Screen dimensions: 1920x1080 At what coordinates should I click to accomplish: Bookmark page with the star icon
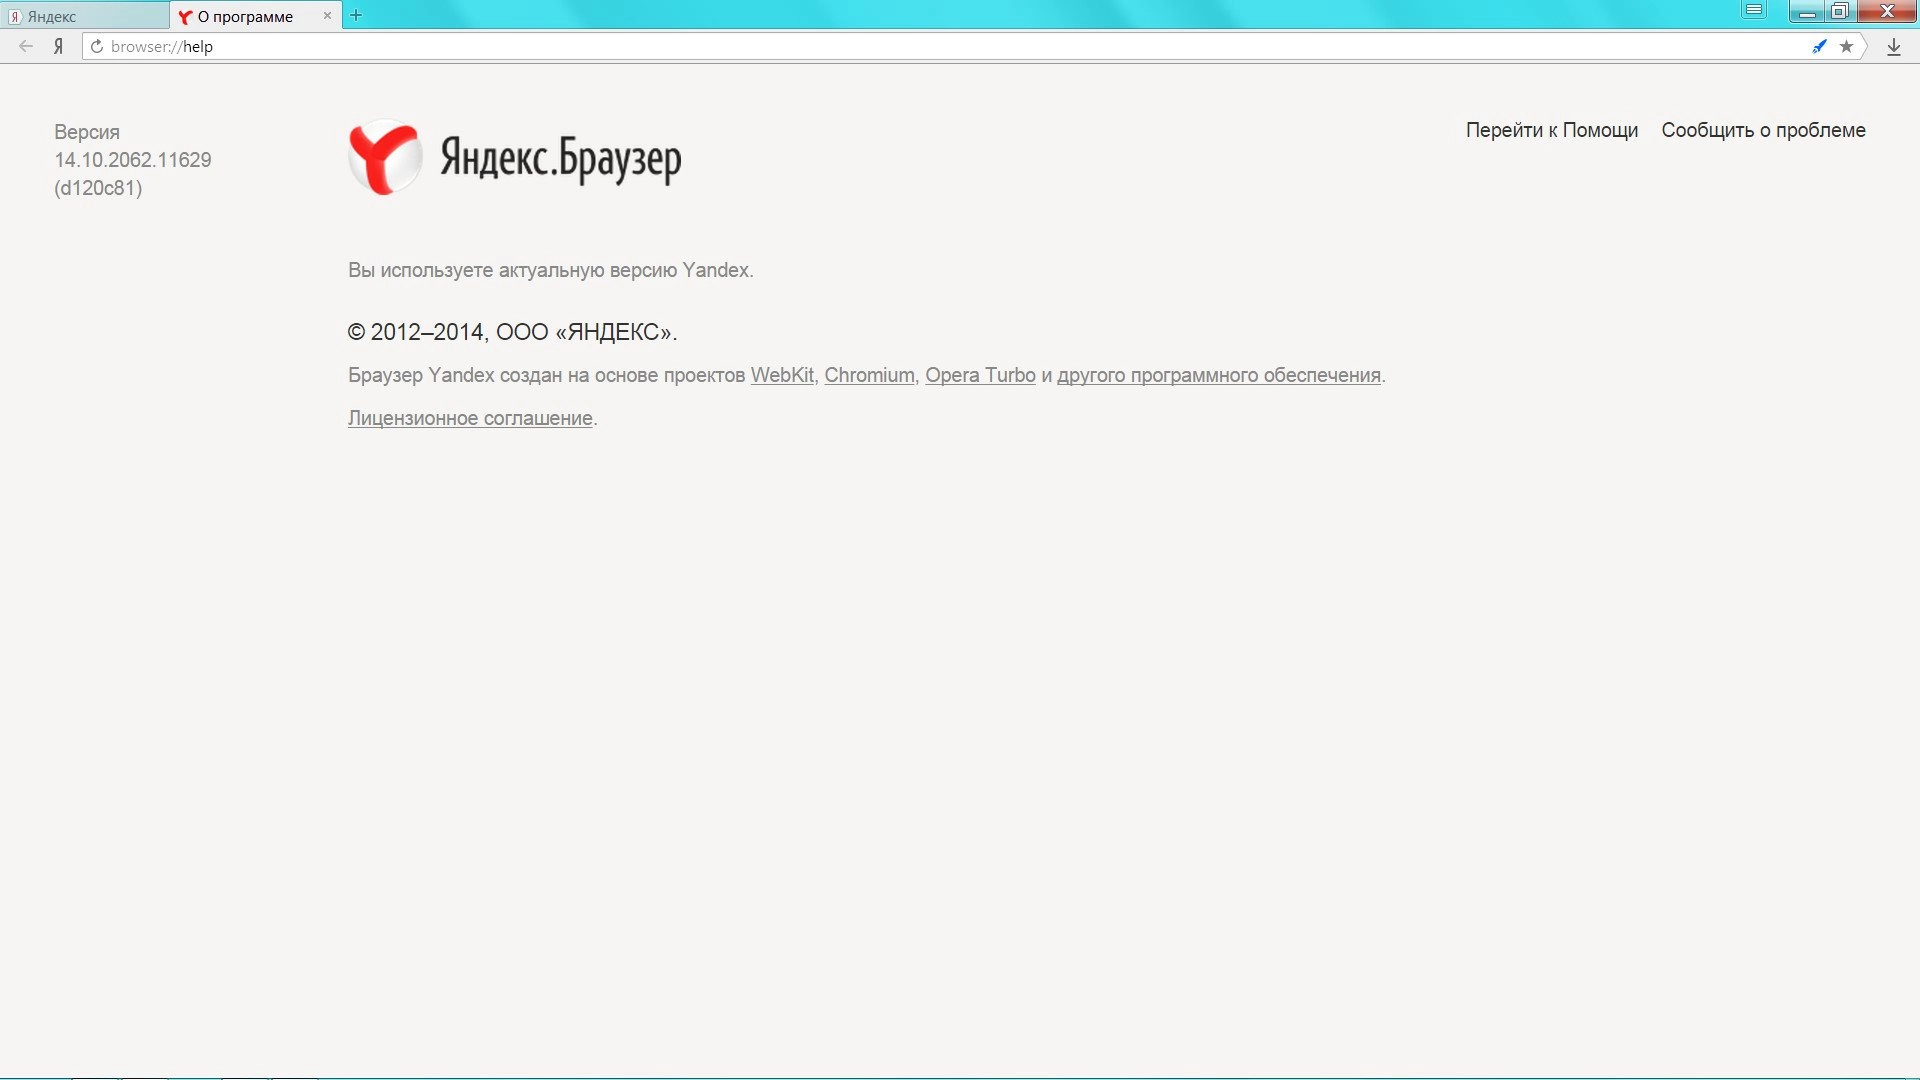[x=1846, y=46]
